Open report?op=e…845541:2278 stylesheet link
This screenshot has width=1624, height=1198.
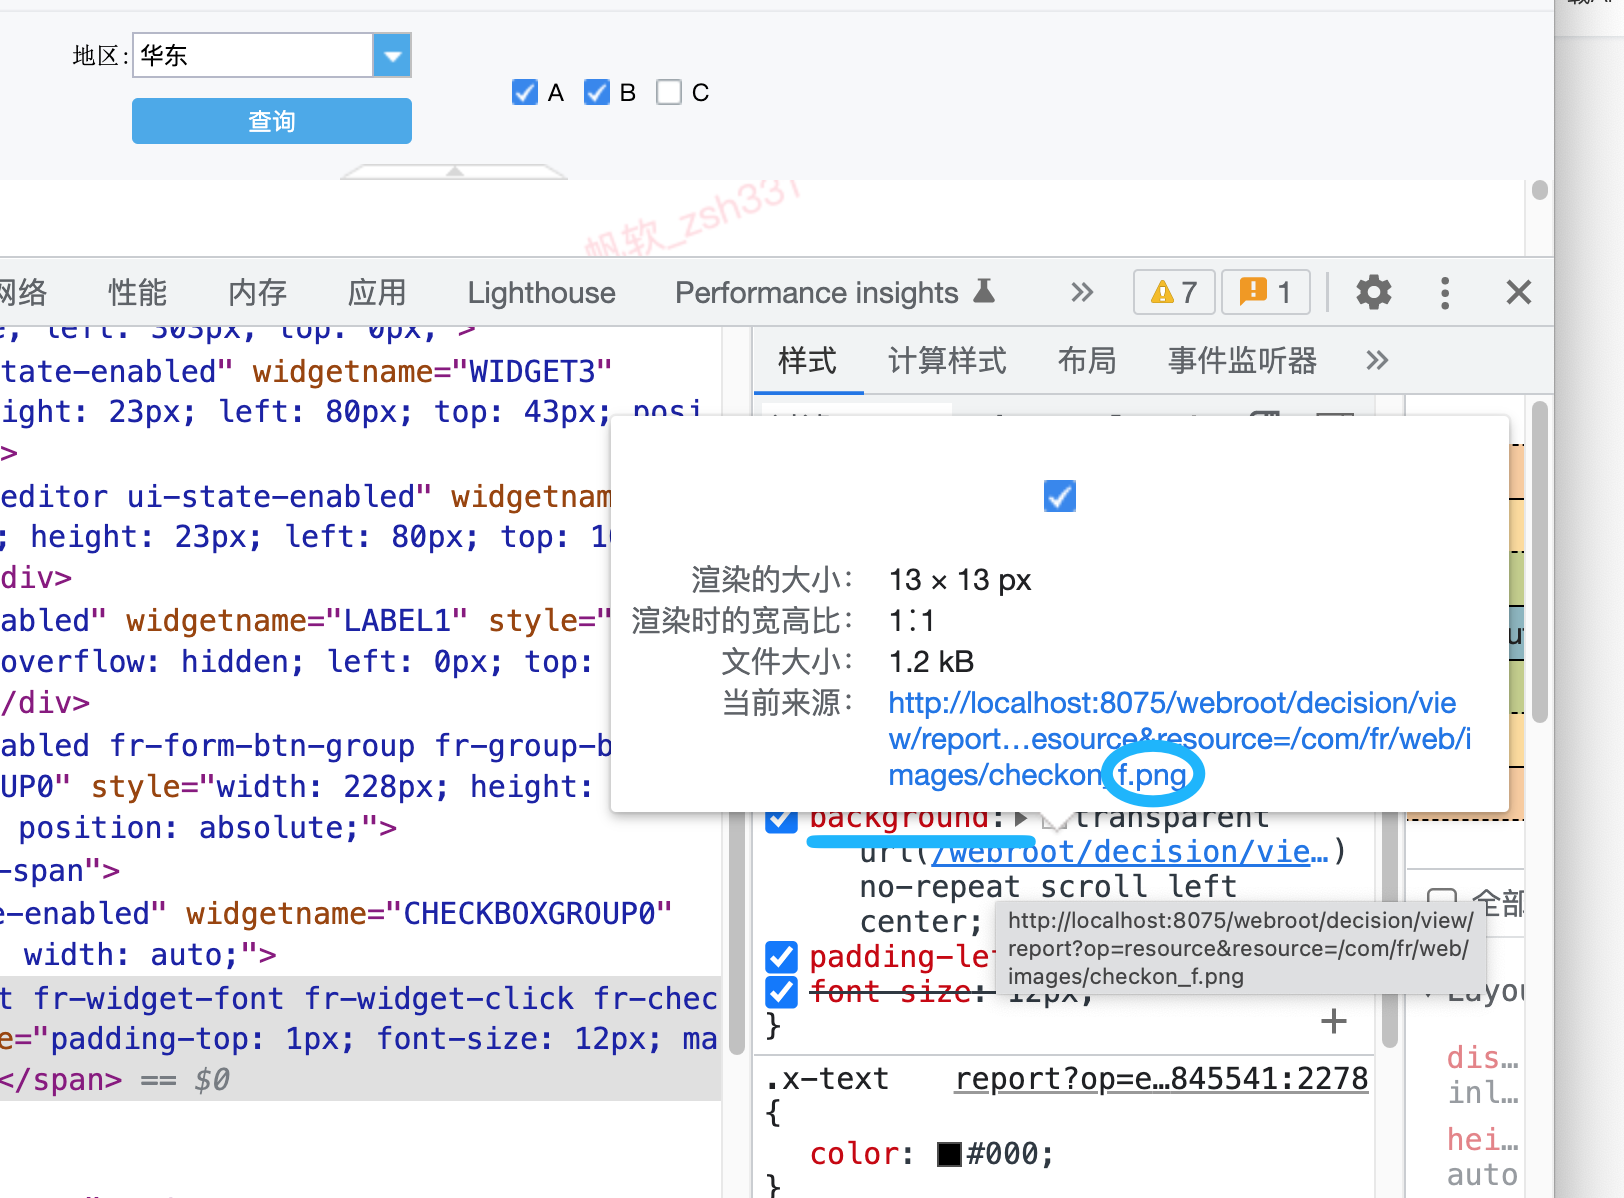pos(1161,1079)
